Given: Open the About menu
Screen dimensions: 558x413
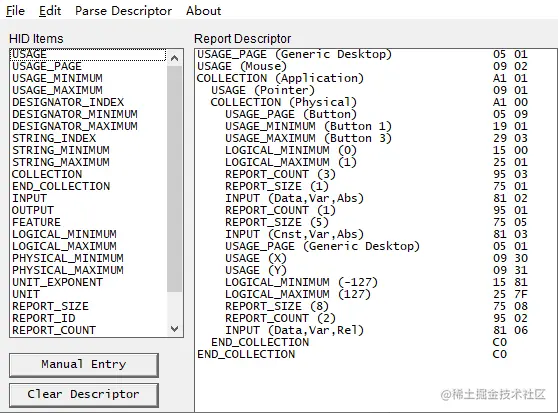Looking at the screenshot, I should click(x=204, y=11).
